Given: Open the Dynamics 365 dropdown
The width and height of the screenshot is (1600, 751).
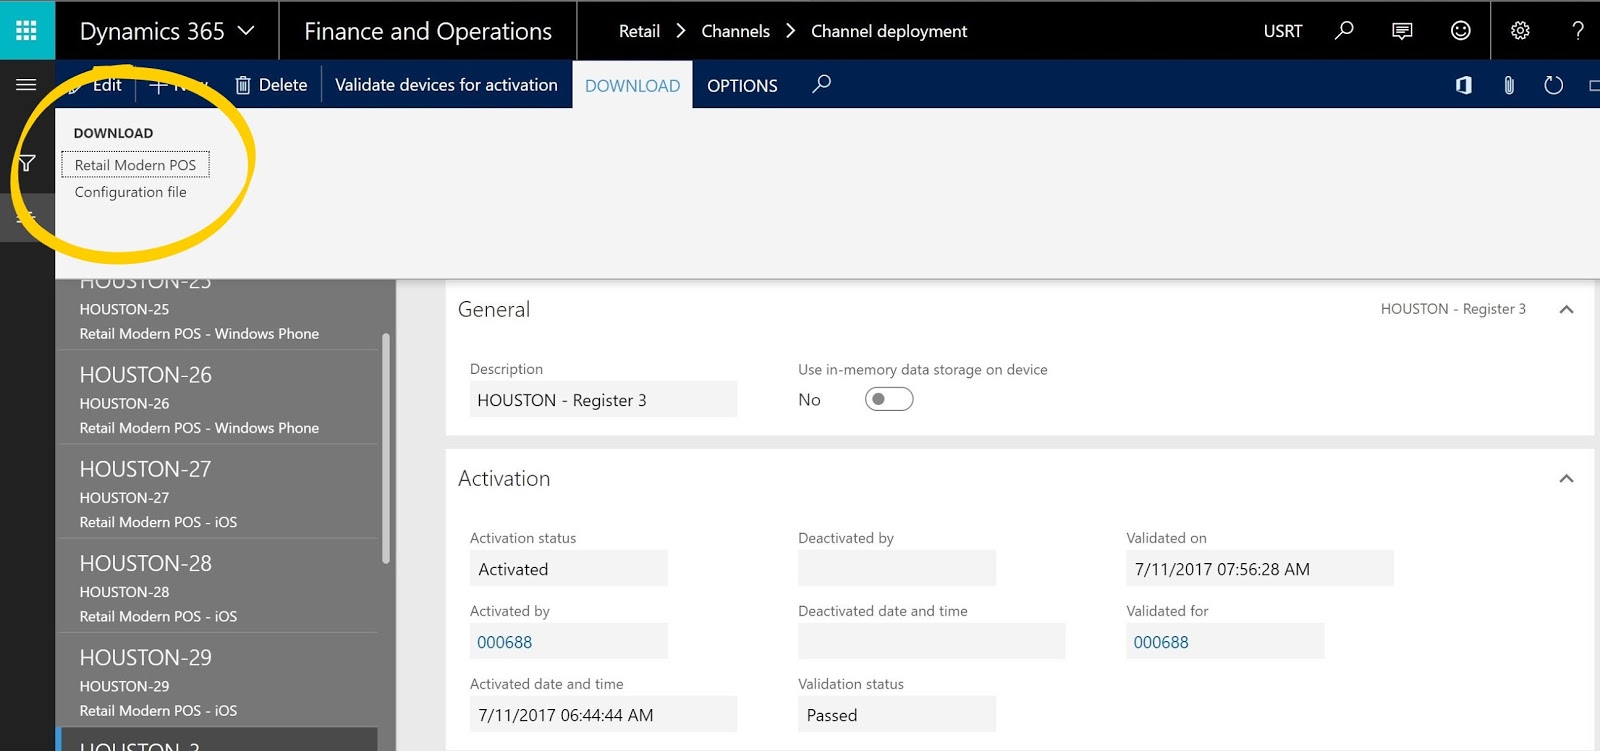Looking at the screenshot, I should coord(167,31).
